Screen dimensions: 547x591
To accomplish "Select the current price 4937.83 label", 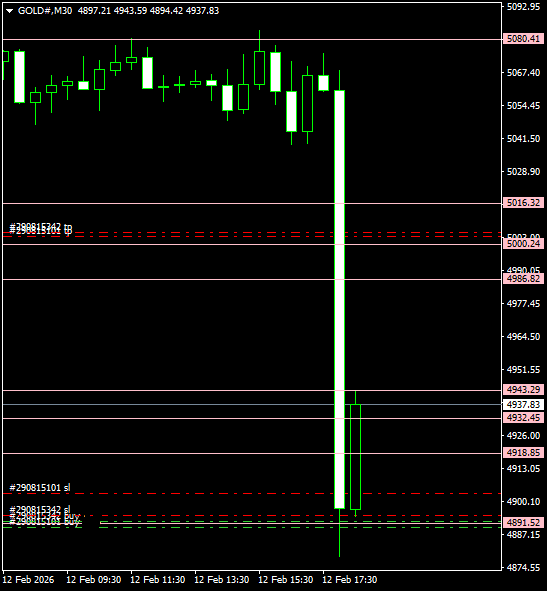I will (523, 404).
